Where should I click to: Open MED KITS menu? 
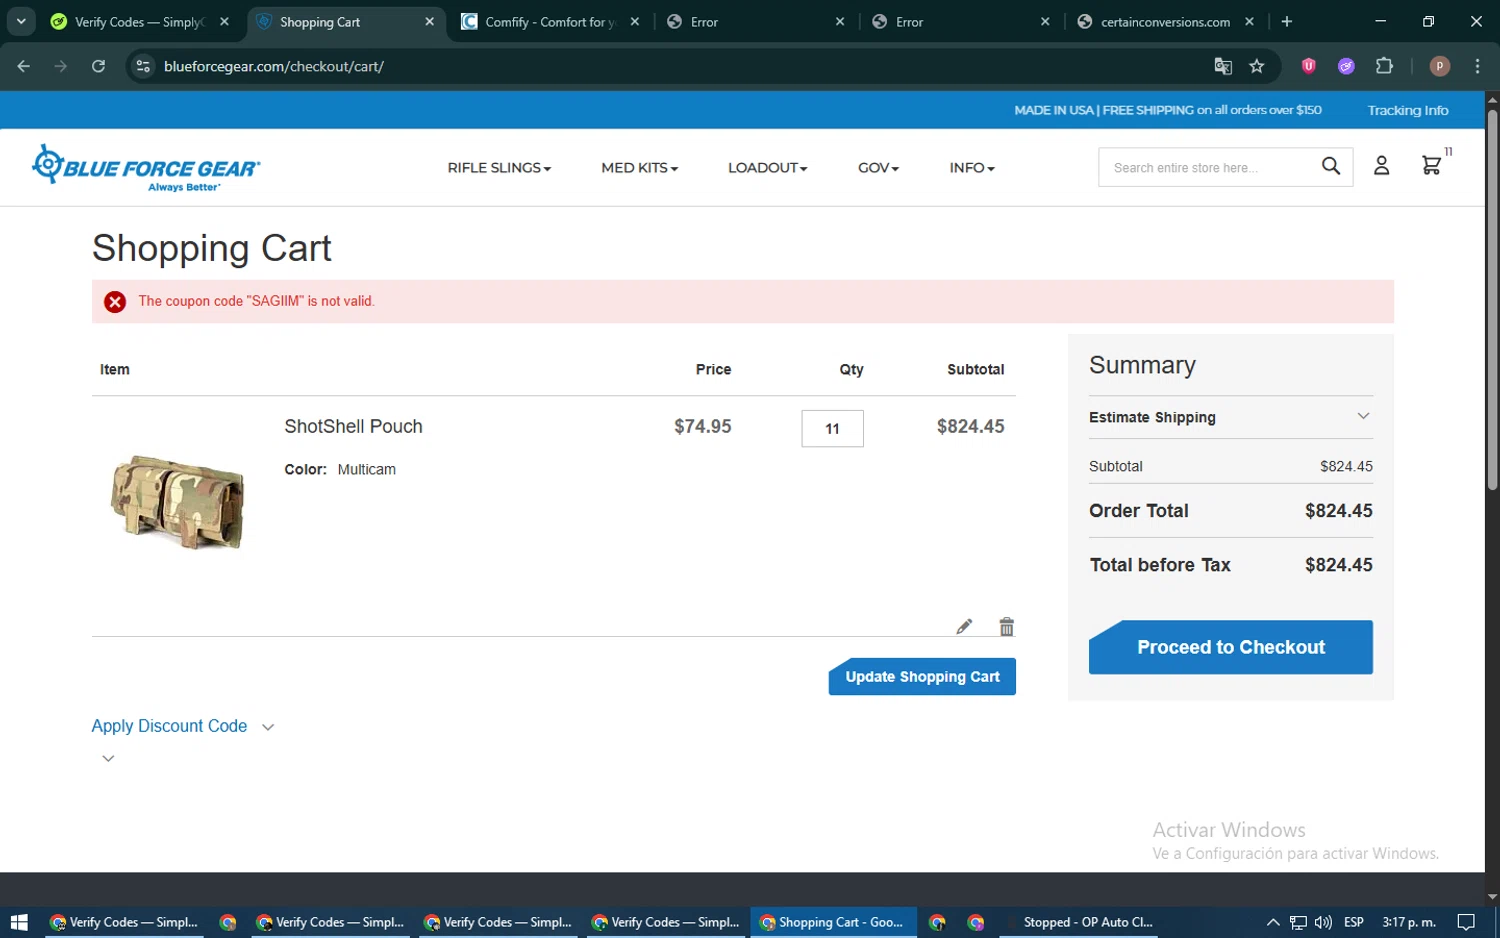point(640,168)
